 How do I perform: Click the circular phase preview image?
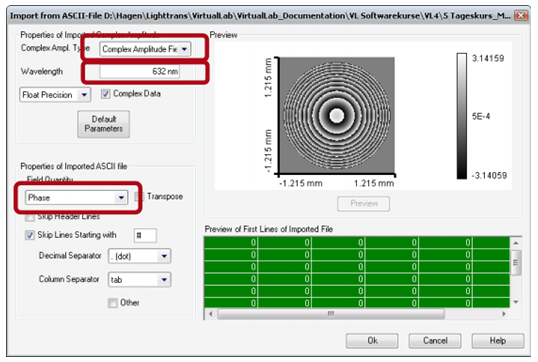tap(337, 116)
